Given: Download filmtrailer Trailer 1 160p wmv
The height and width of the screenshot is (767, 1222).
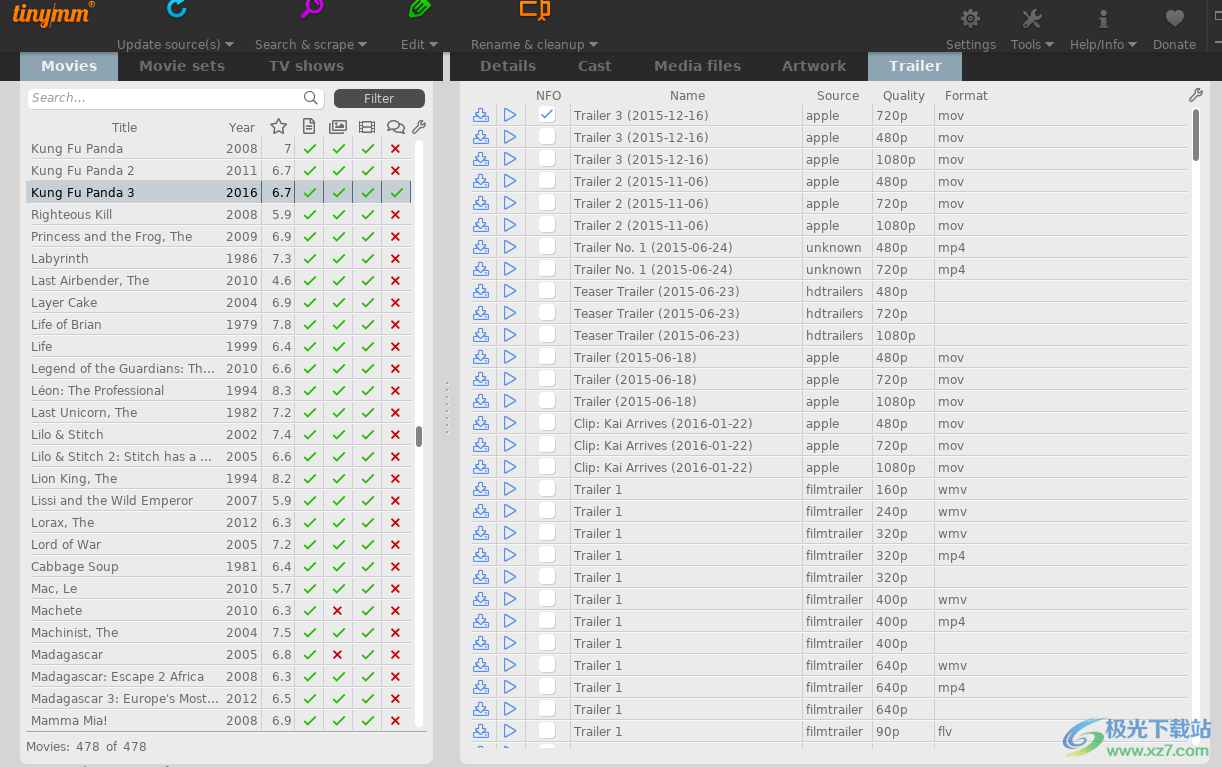Looking at the screenshot, I should pos(481,489).
